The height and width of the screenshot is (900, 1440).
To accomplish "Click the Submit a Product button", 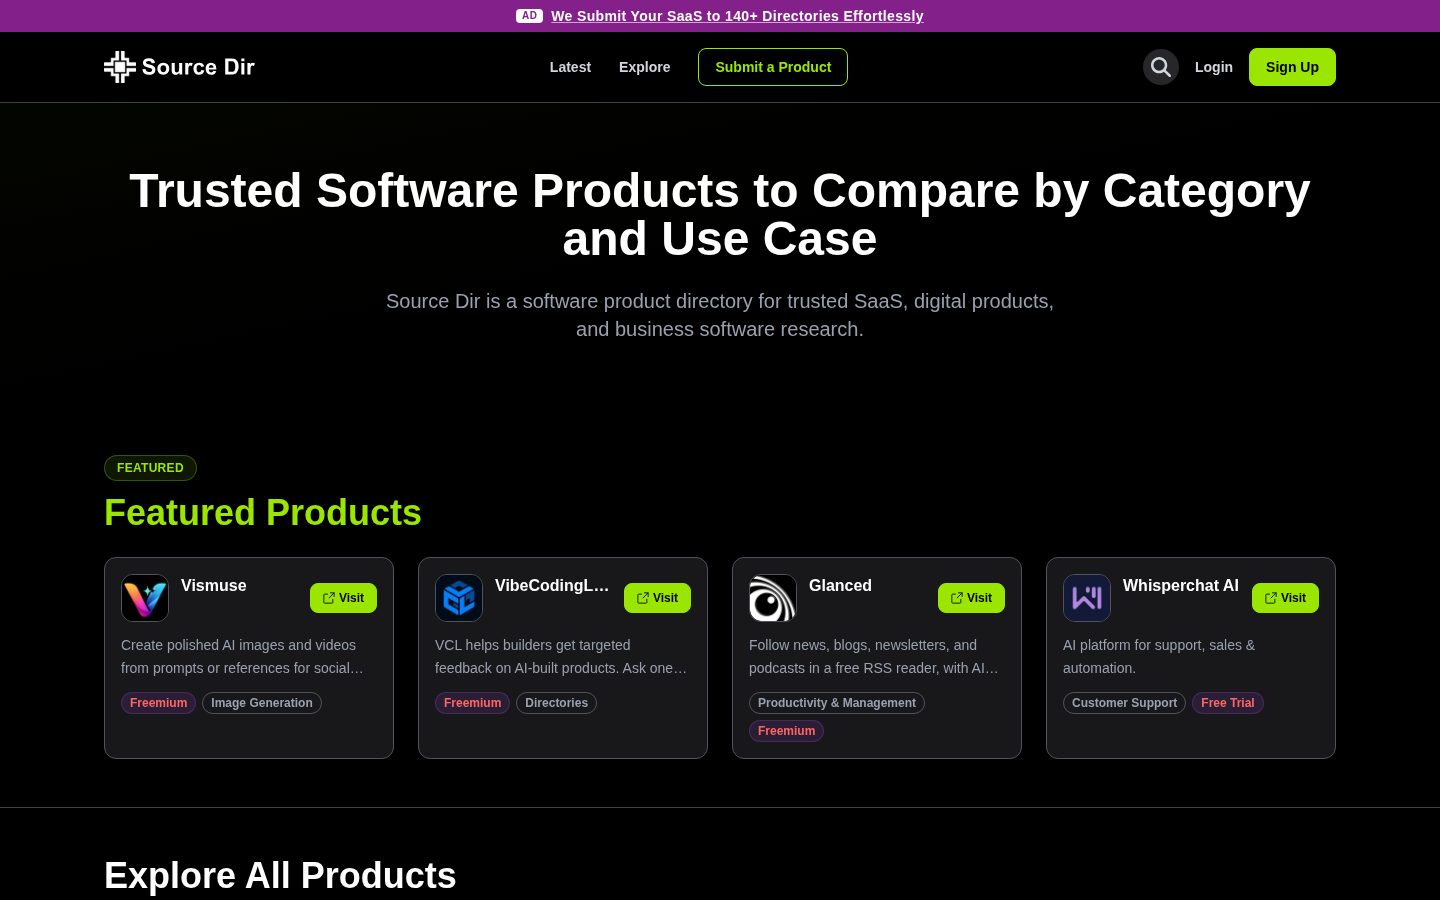I will [x=773, y=67].
